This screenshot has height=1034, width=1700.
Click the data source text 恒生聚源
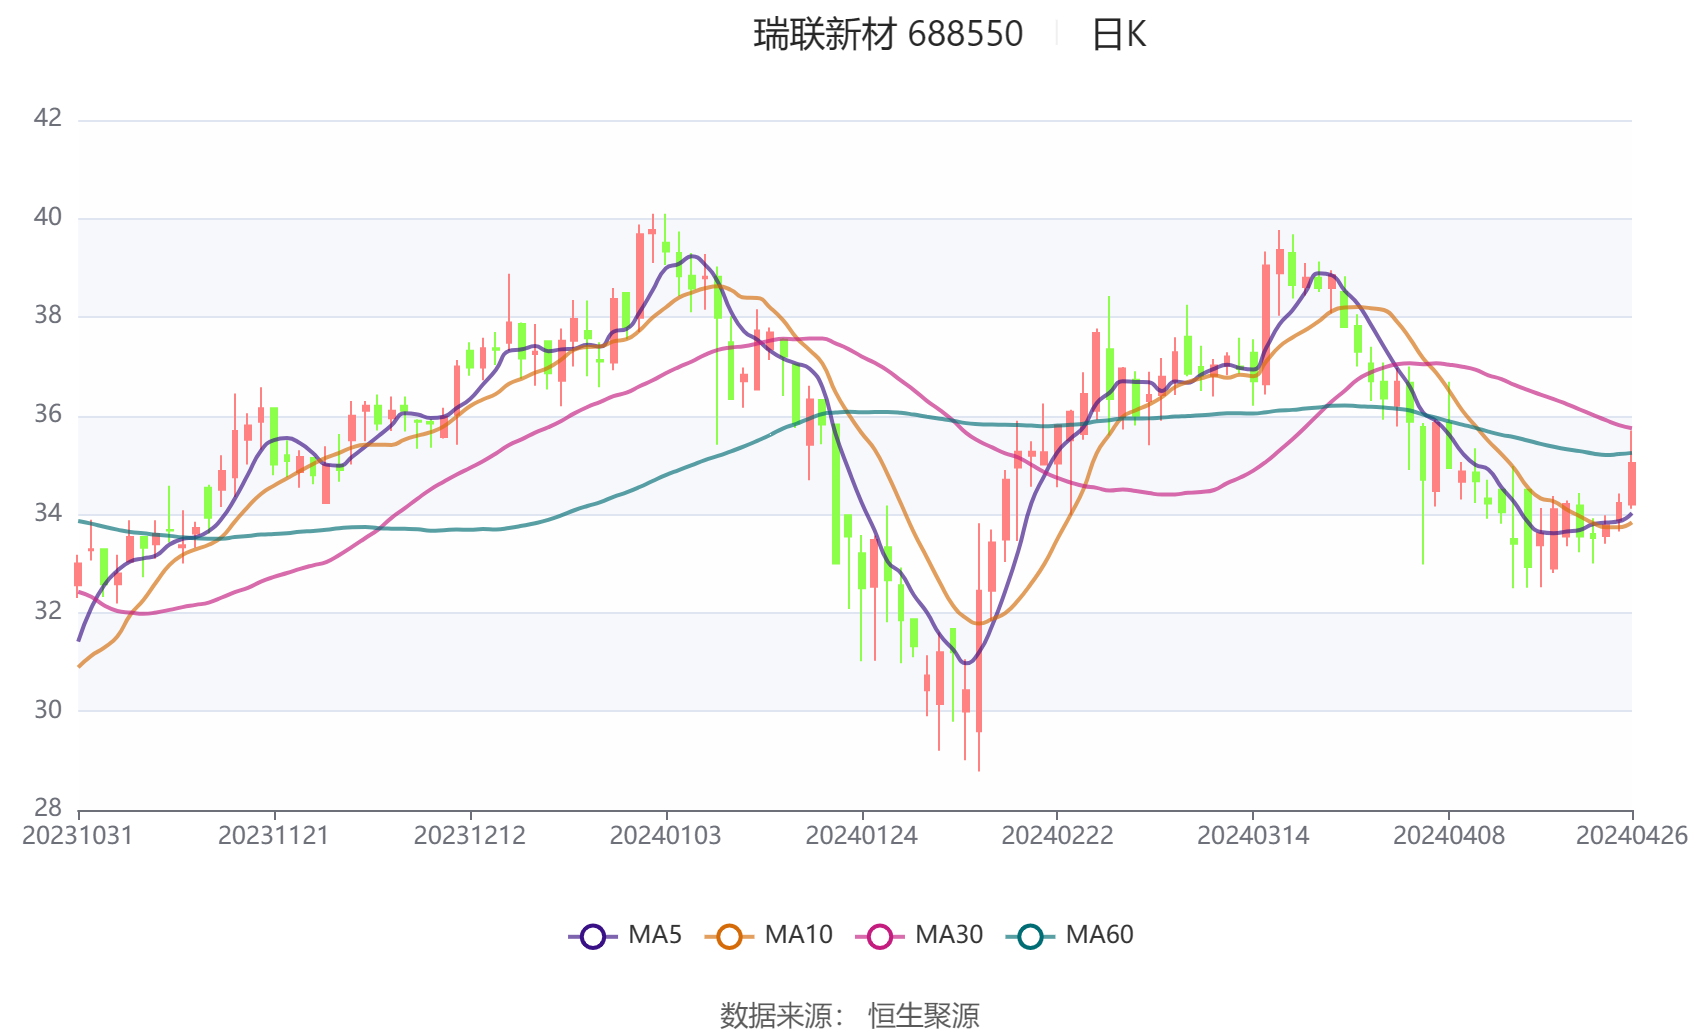click(x=924, y=1016)
